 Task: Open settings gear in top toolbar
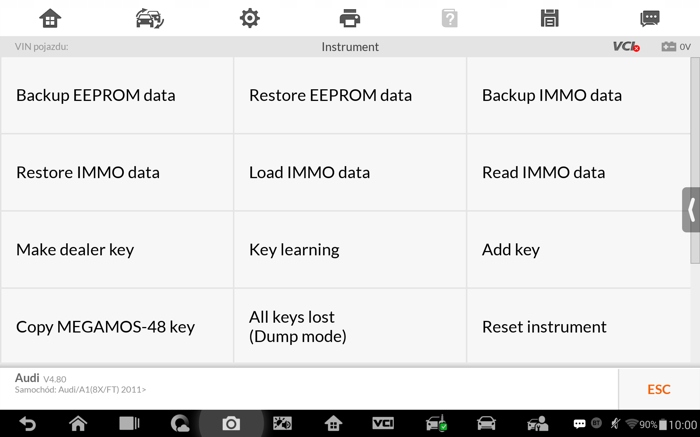250,18
